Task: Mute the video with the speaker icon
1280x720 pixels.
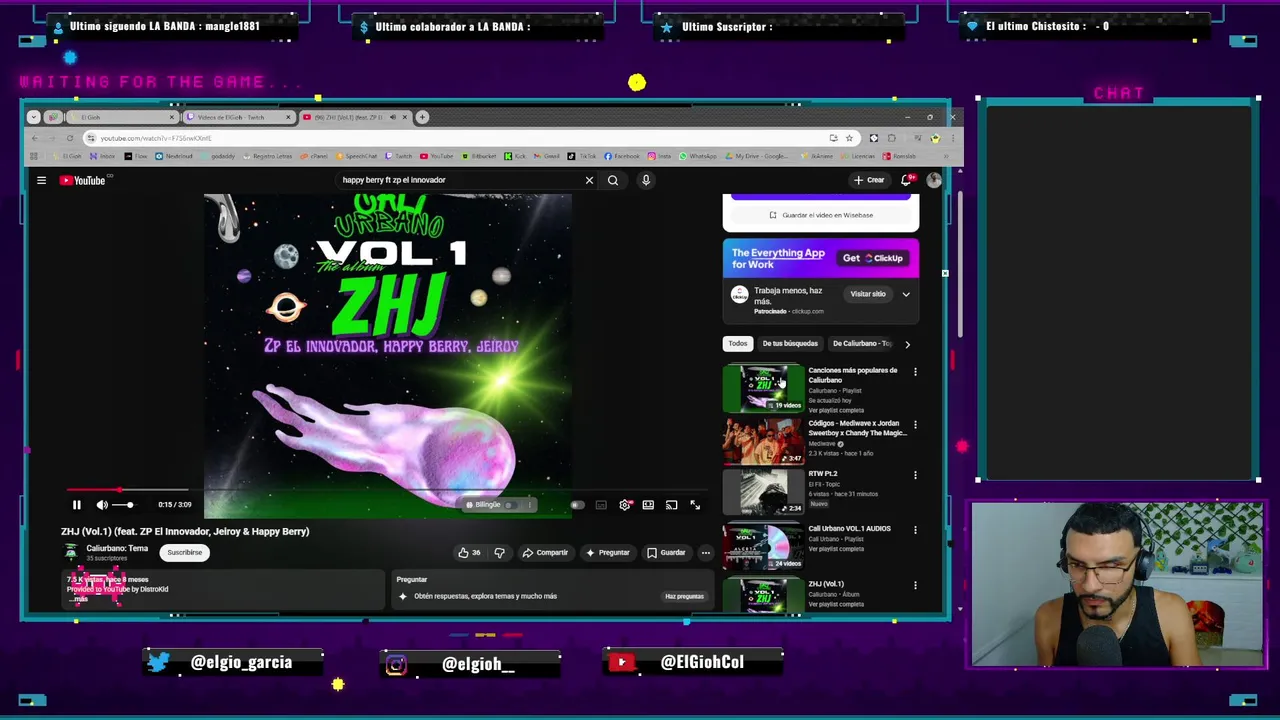Action: tap(101, 505)
